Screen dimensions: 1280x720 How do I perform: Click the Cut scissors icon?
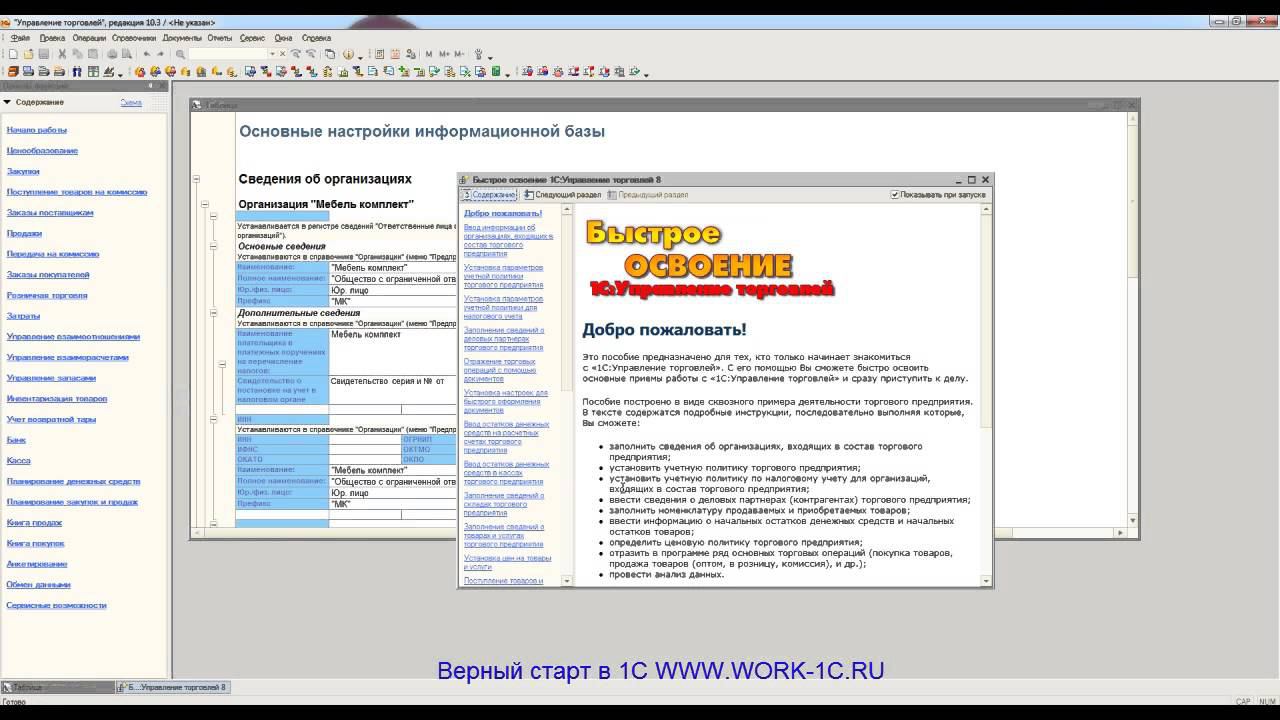tap(62, 54)
